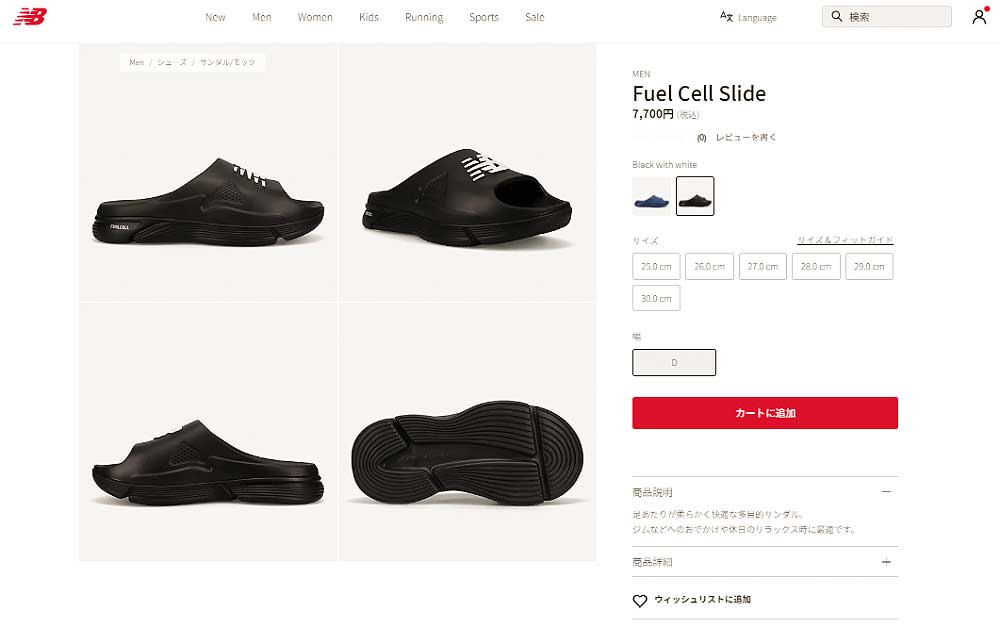Expand product details with plus icon

click(886, 562)
